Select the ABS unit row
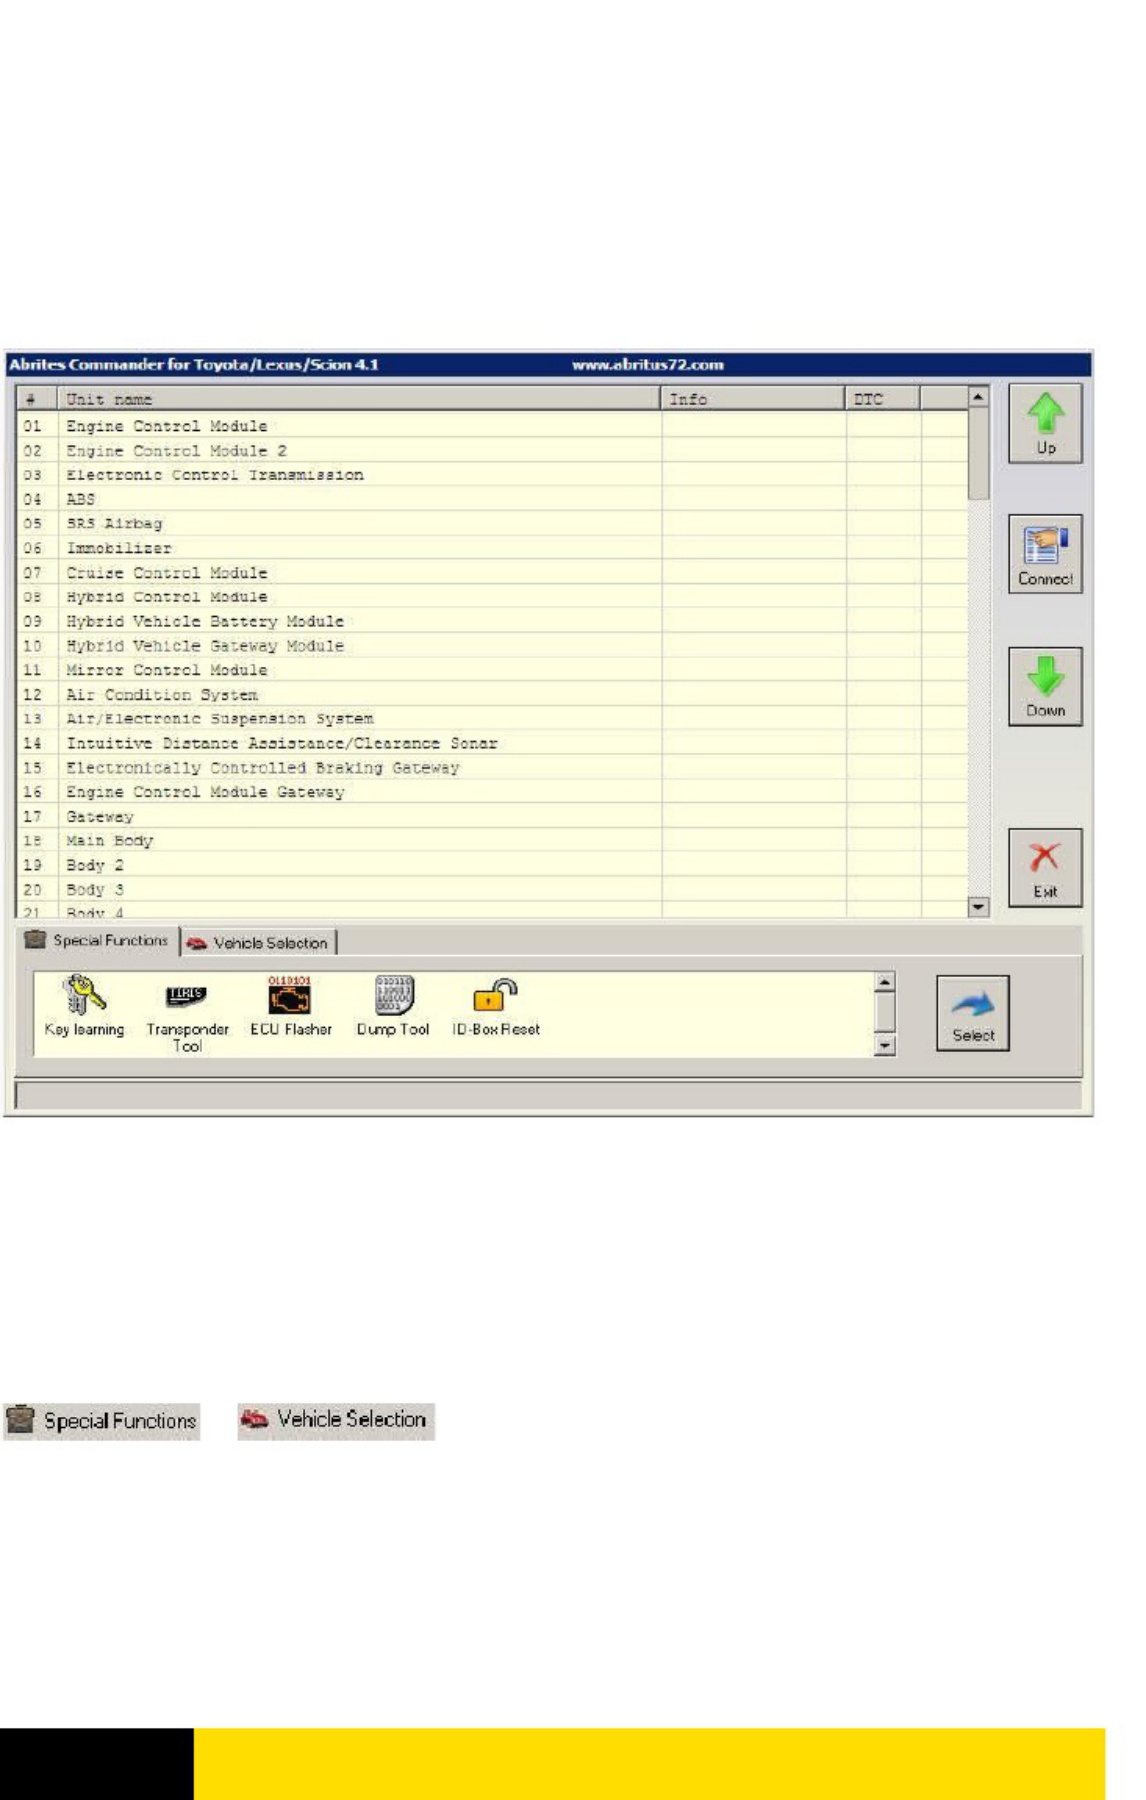The height and width of the screenshot is (1800, 1146). [493, 499]
